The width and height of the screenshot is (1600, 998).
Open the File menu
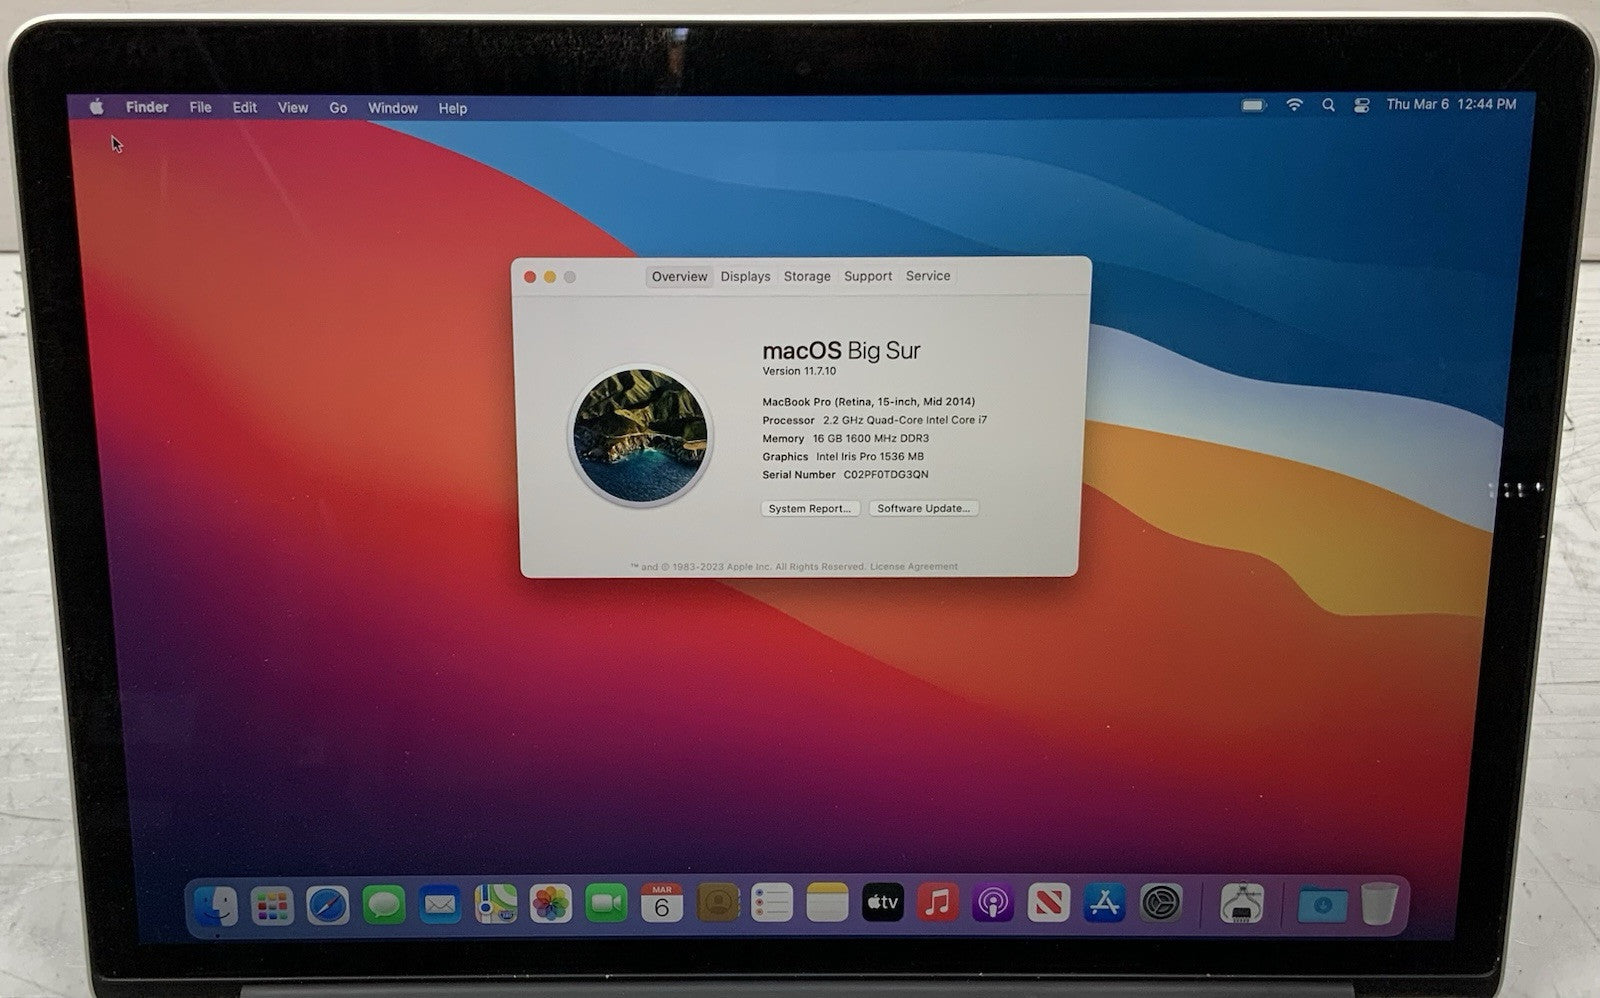tap(201, 107)
